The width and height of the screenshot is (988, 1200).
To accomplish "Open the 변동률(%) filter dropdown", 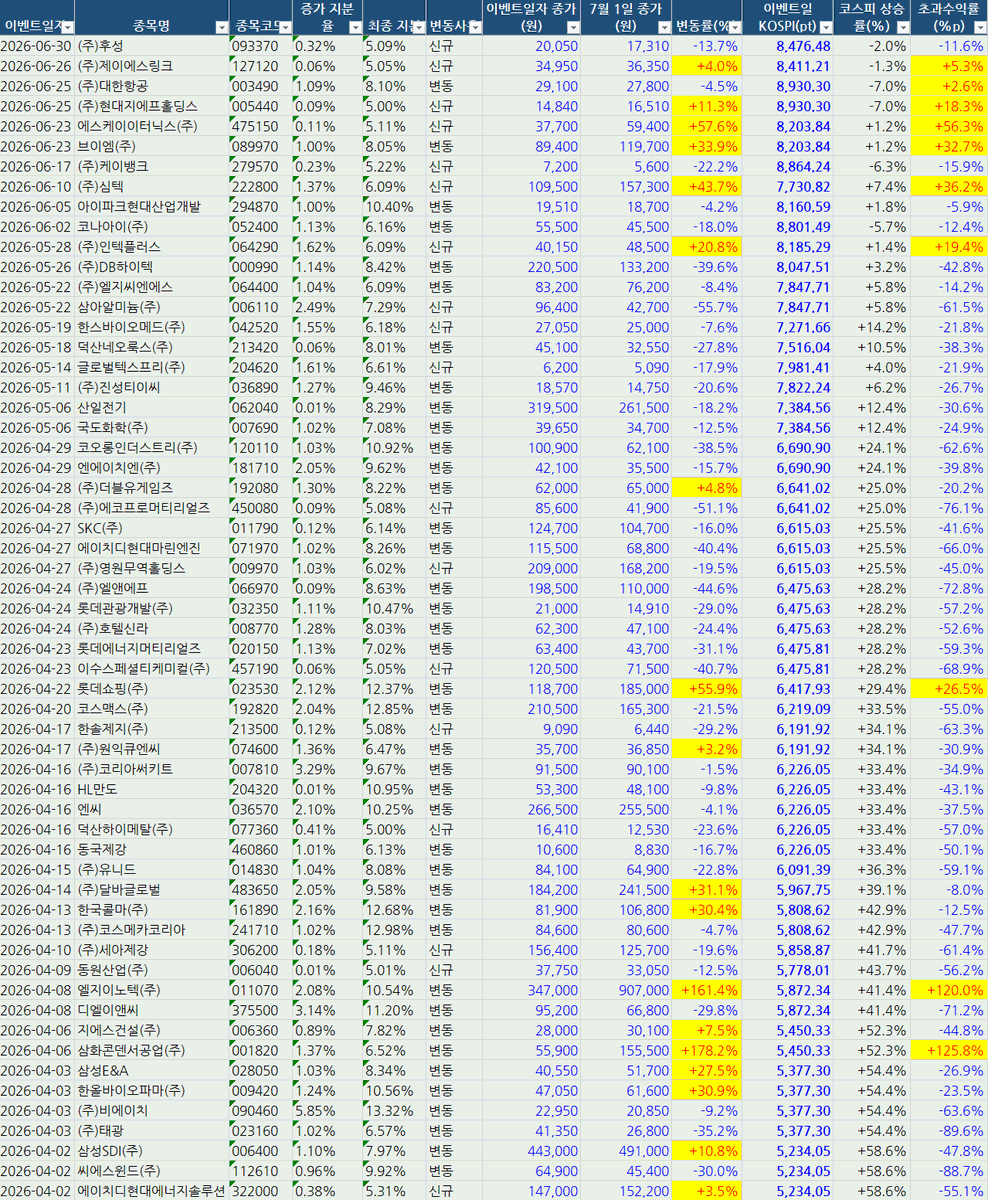I will (733, 28).
